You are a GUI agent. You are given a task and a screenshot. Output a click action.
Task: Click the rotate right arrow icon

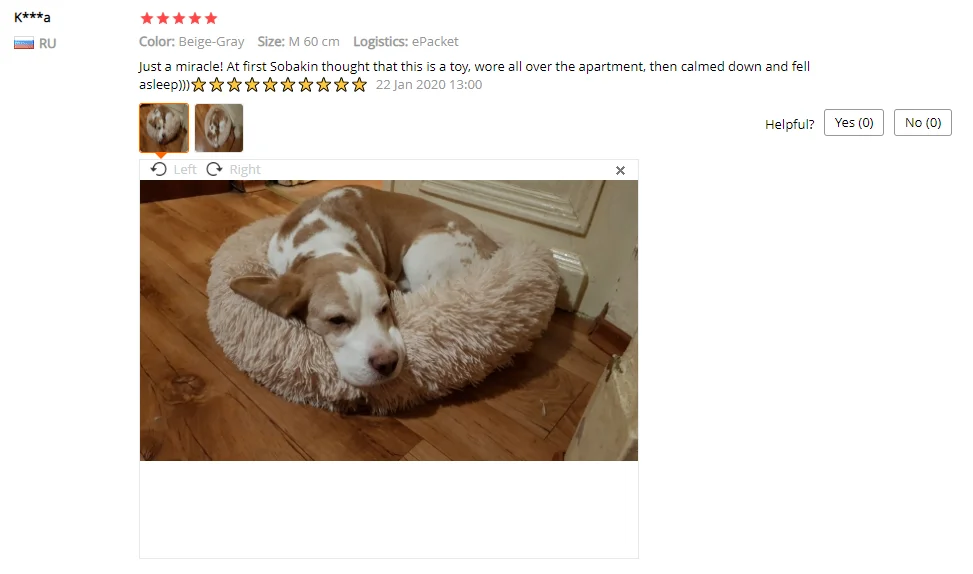point(214,169)
